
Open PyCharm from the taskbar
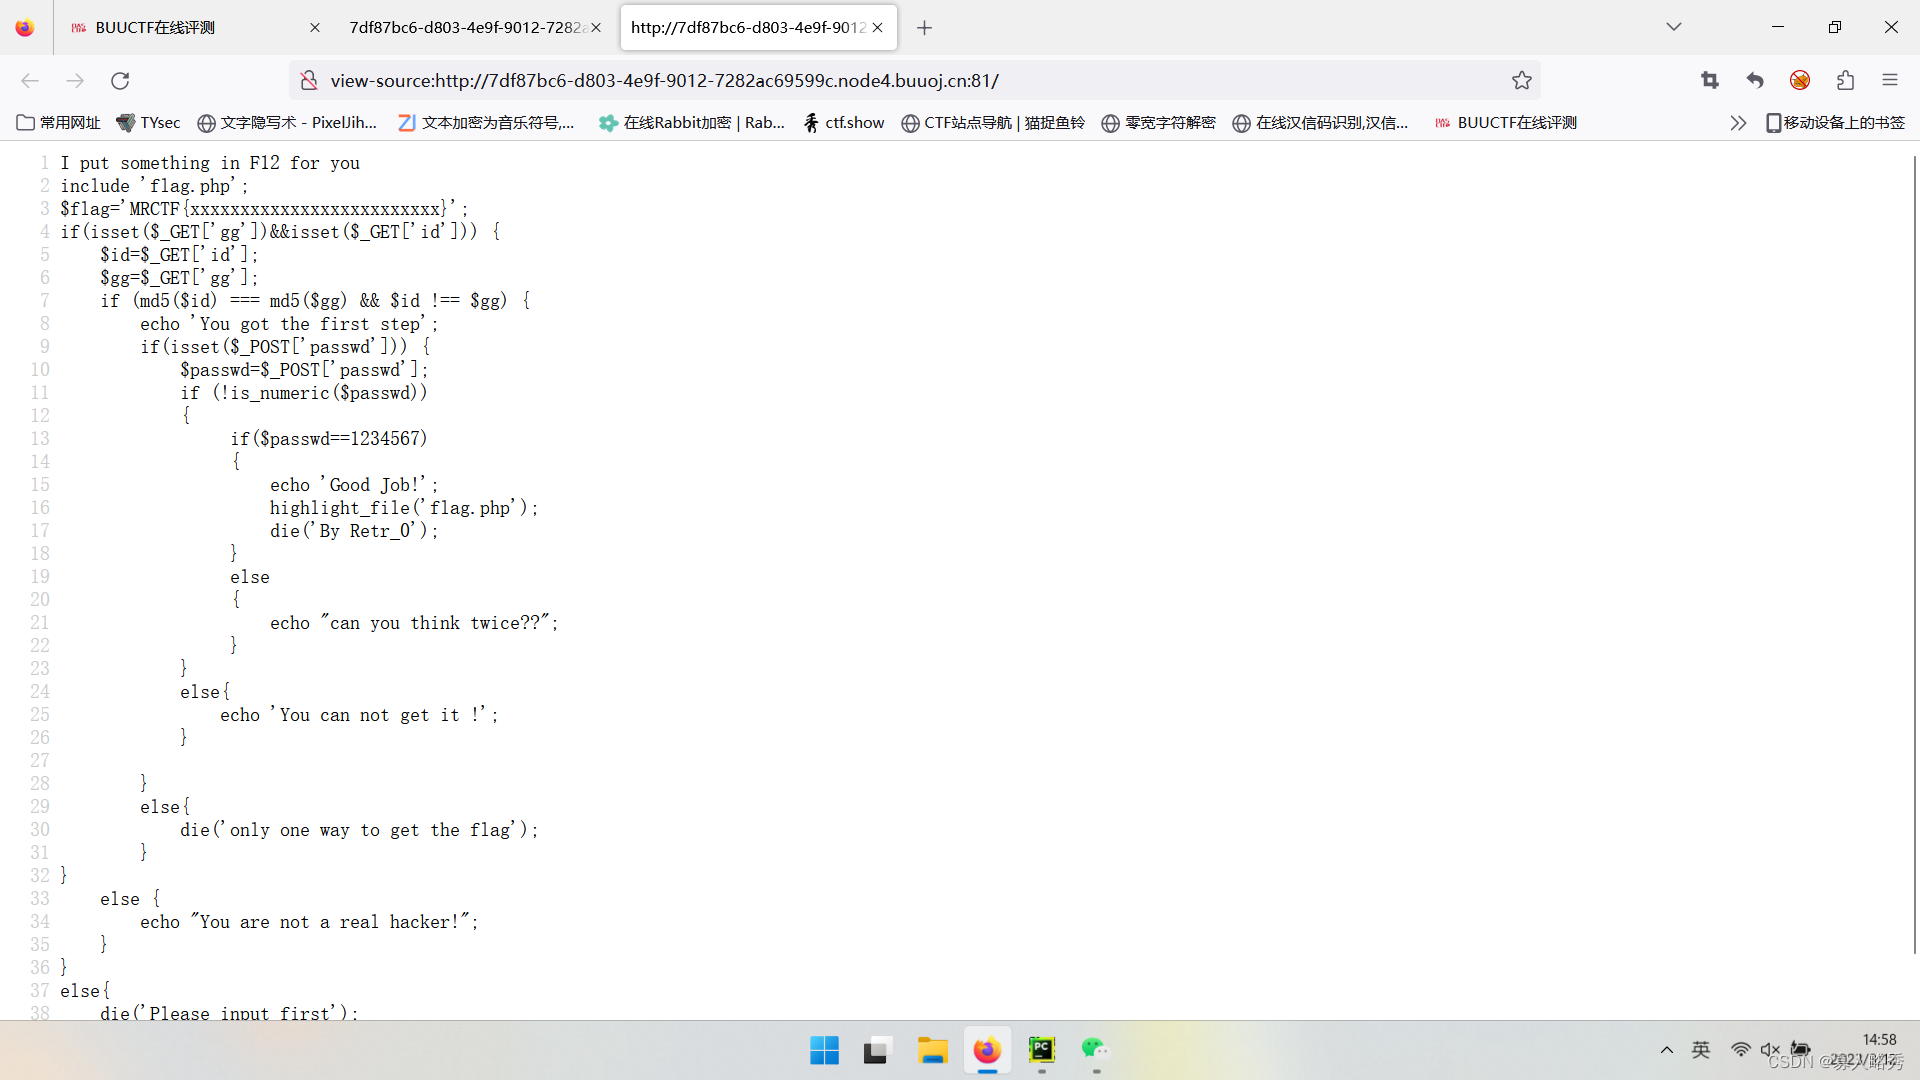click(1041, 1050)
